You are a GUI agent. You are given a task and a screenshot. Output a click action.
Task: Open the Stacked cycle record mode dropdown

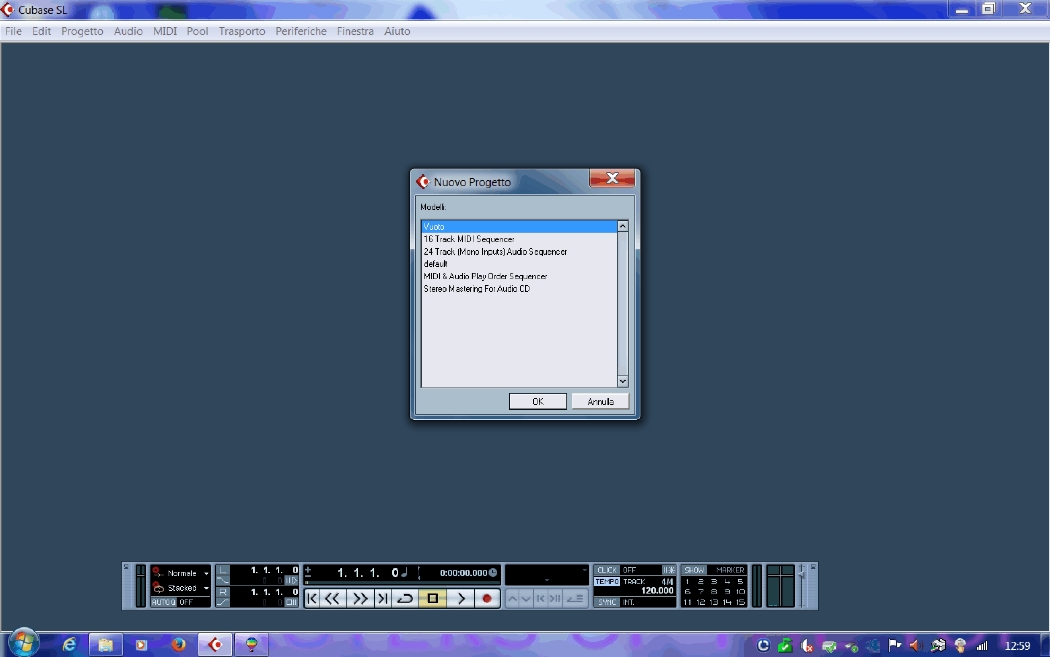pyautogui.click(x=206, y=588)
